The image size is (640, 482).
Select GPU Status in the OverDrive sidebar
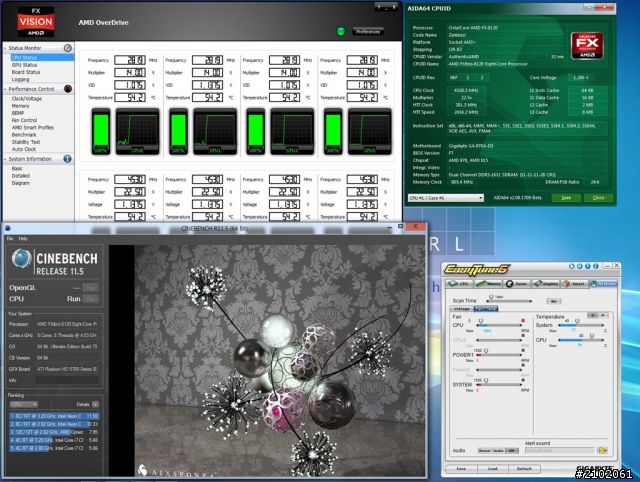coord(24,65)
